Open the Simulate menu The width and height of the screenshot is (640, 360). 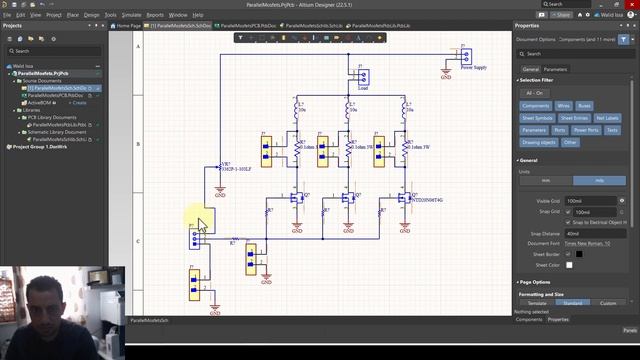coord(131,15)
